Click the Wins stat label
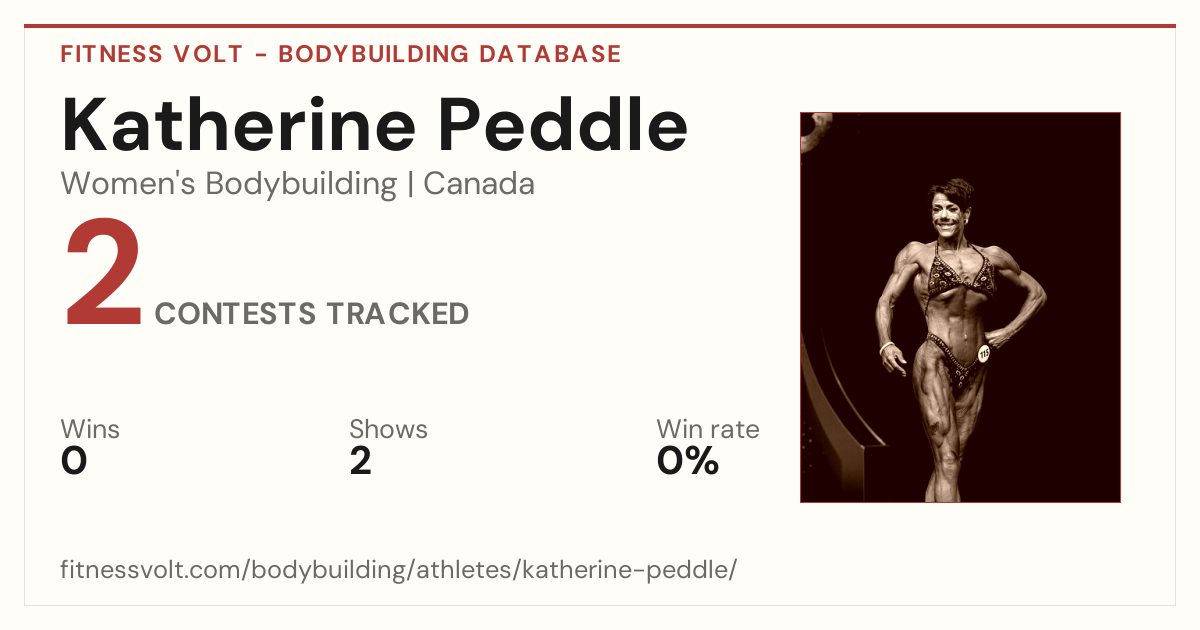Viewport: 1200px width, 630px height. 90,430
